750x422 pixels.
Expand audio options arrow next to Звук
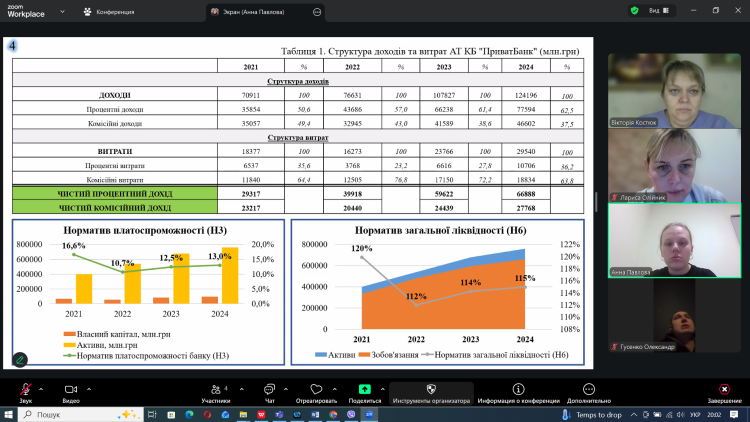[x=41, y=389]
